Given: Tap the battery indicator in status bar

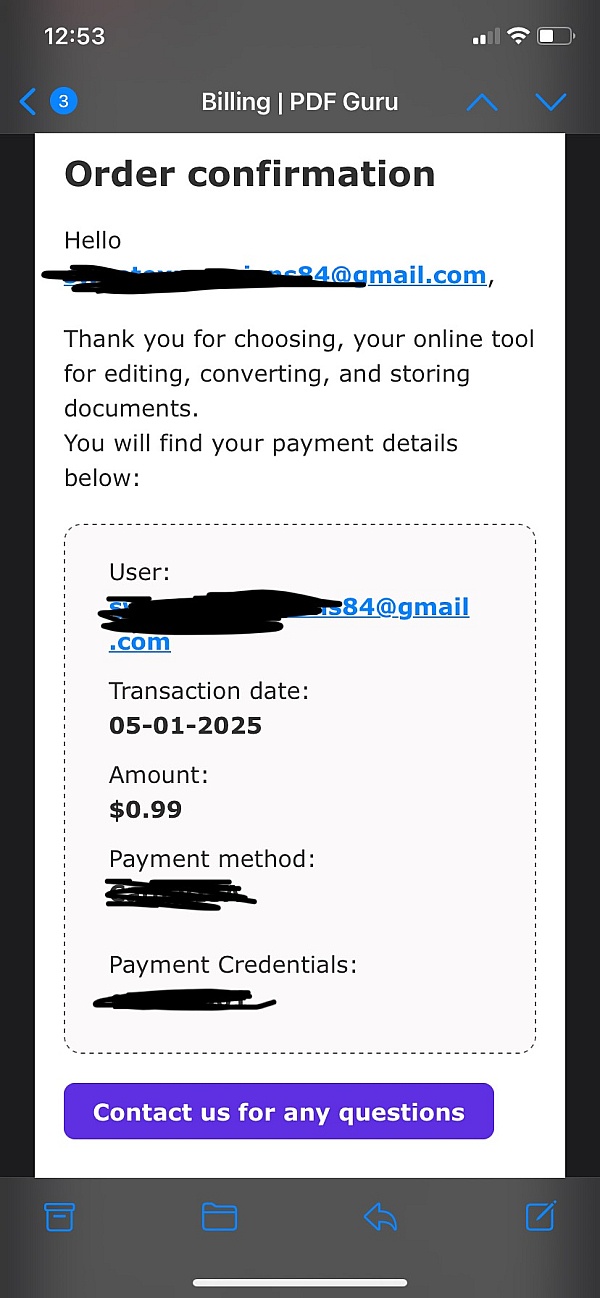Looking at the screenshot, I should pyautogui.click(x=556, y=36).
